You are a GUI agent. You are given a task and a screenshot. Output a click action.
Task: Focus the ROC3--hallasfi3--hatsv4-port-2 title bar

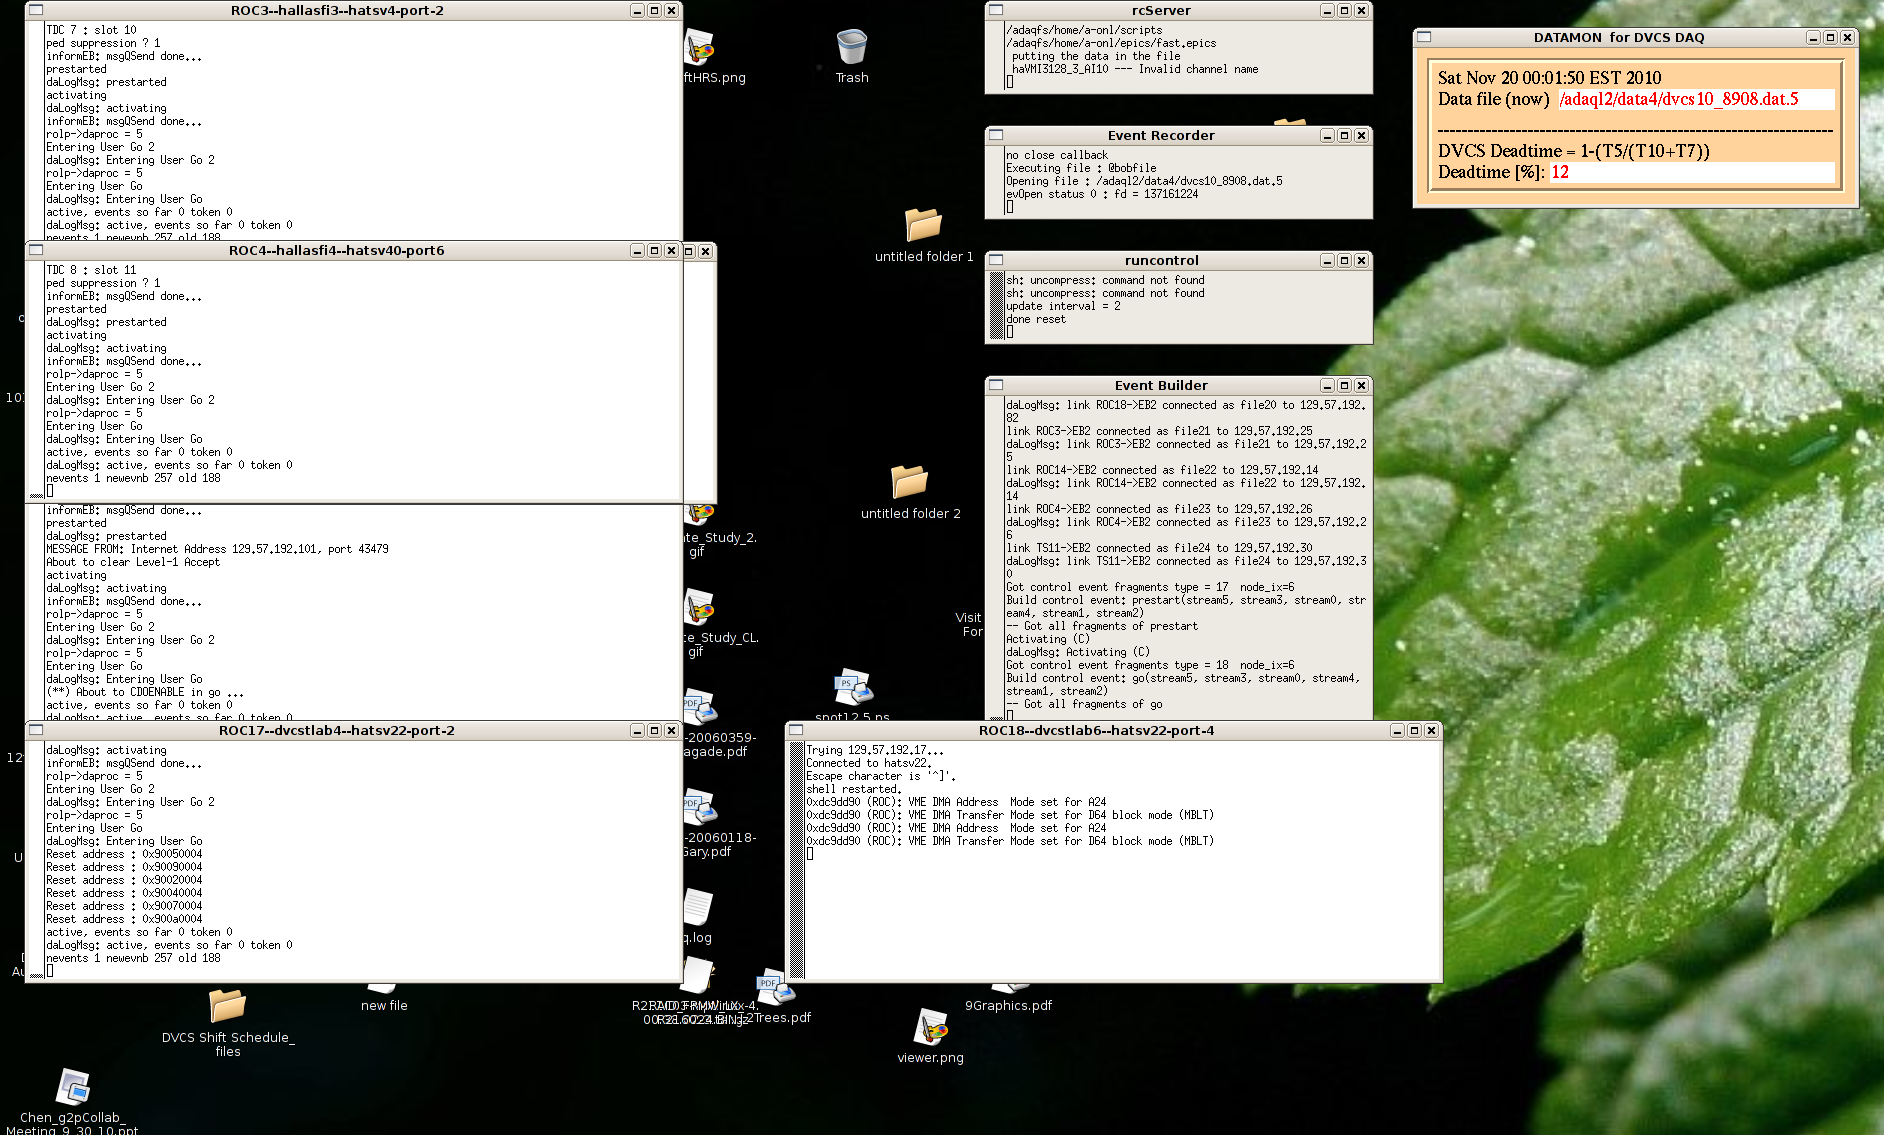point(337,10)
